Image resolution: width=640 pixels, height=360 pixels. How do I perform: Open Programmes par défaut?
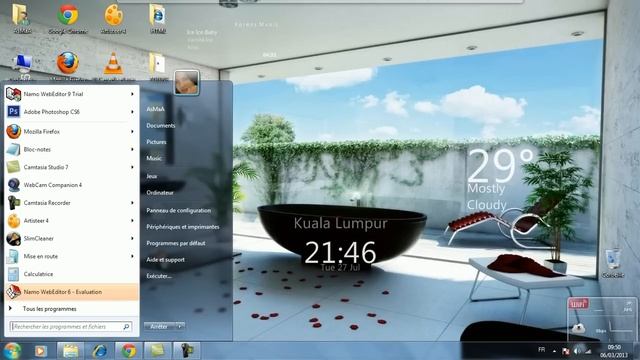click(176, 243)
